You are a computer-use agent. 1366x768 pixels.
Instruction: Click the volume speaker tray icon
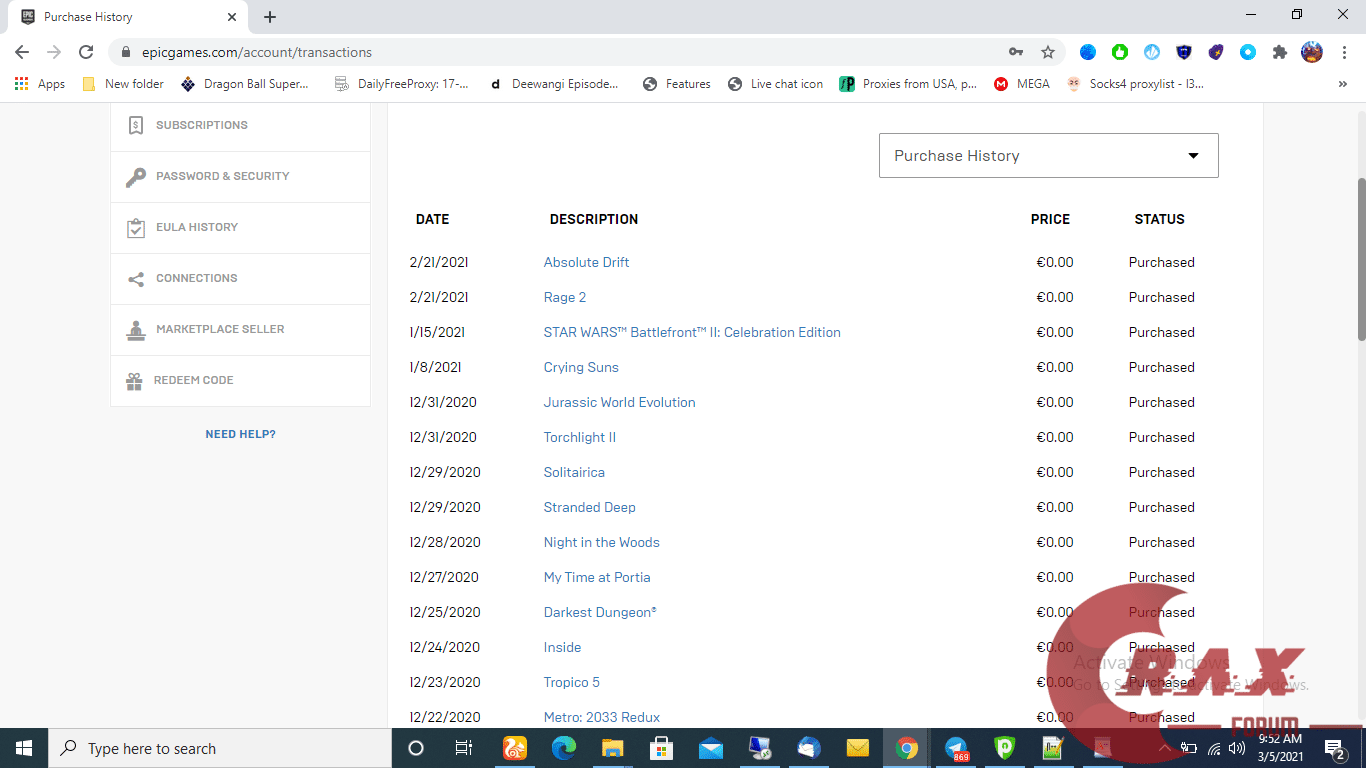(1237, 748)
